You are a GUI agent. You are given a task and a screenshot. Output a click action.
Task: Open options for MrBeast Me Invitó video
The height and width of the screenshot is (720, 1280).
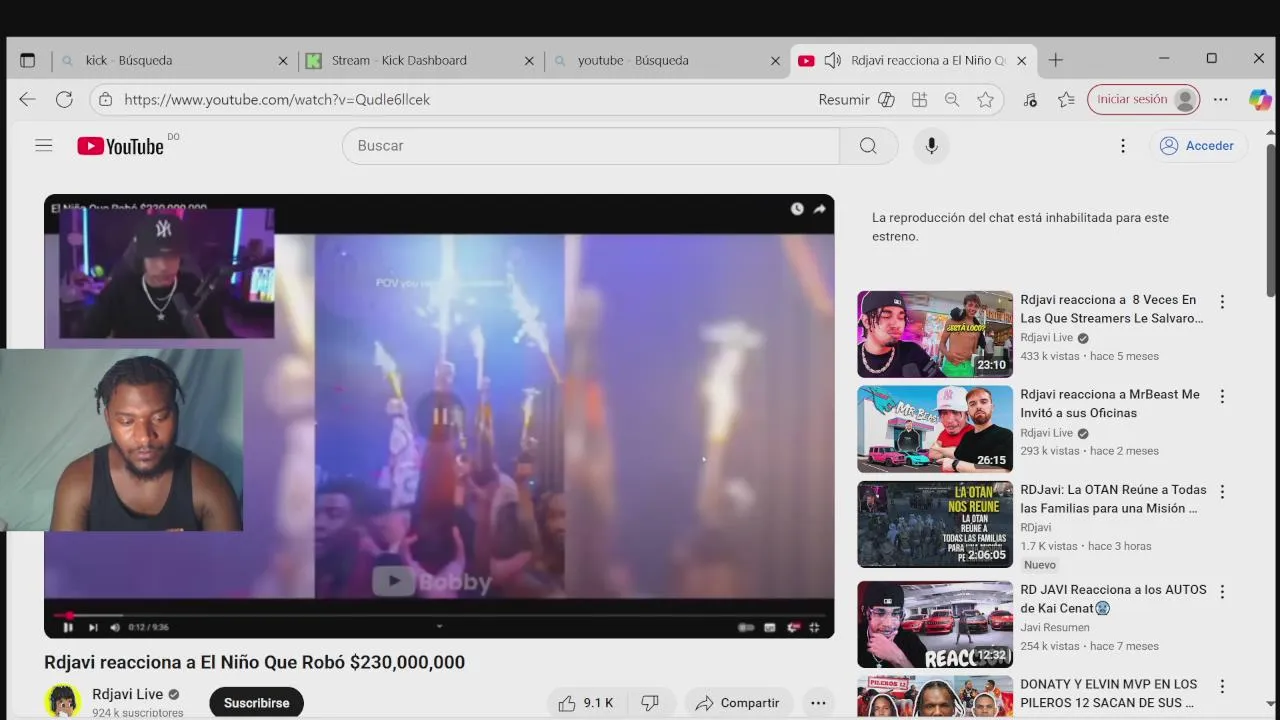click(x=1222, y=396)
